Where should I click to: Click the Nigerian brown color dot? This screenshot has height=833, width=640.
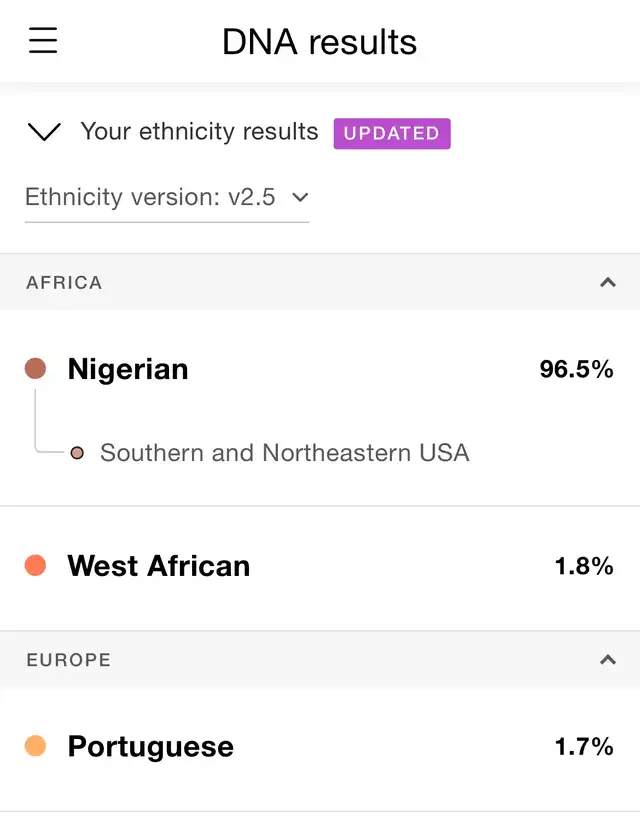[36, 369]
